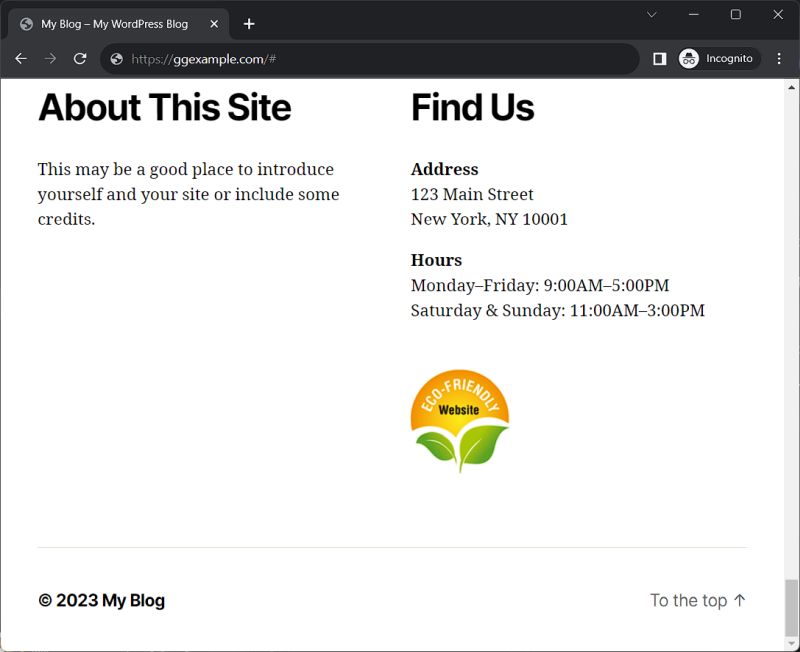Close the My Blog tab
This screenshot has width=800, height=652.
click(214, 24)
